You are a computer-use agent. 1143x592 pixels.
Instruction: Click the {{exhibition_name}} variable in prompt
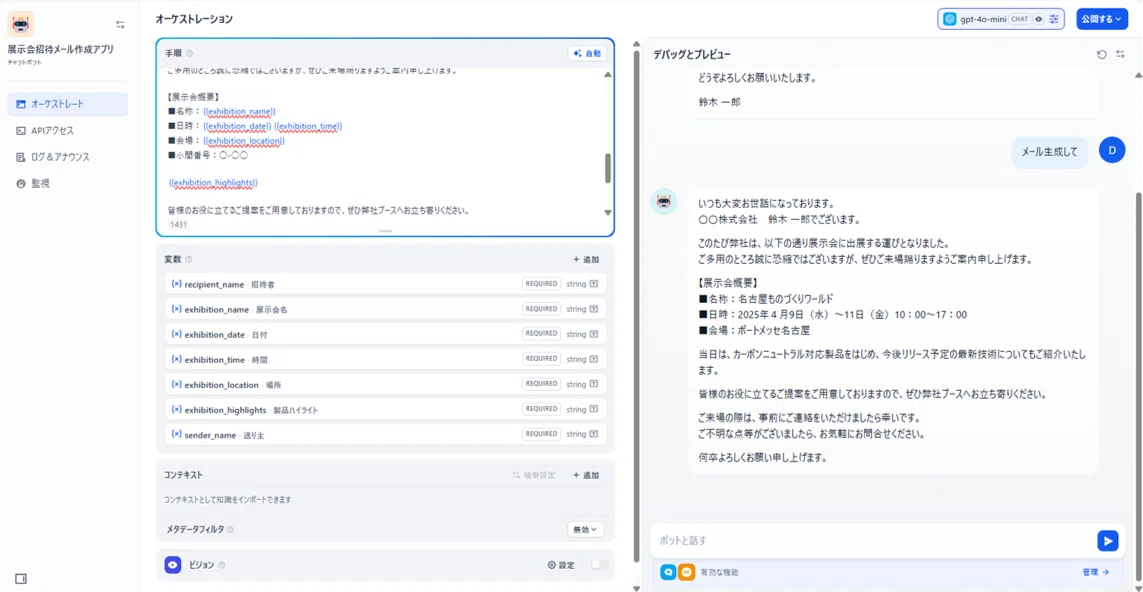pyautogui.click(x=239, y=112)
